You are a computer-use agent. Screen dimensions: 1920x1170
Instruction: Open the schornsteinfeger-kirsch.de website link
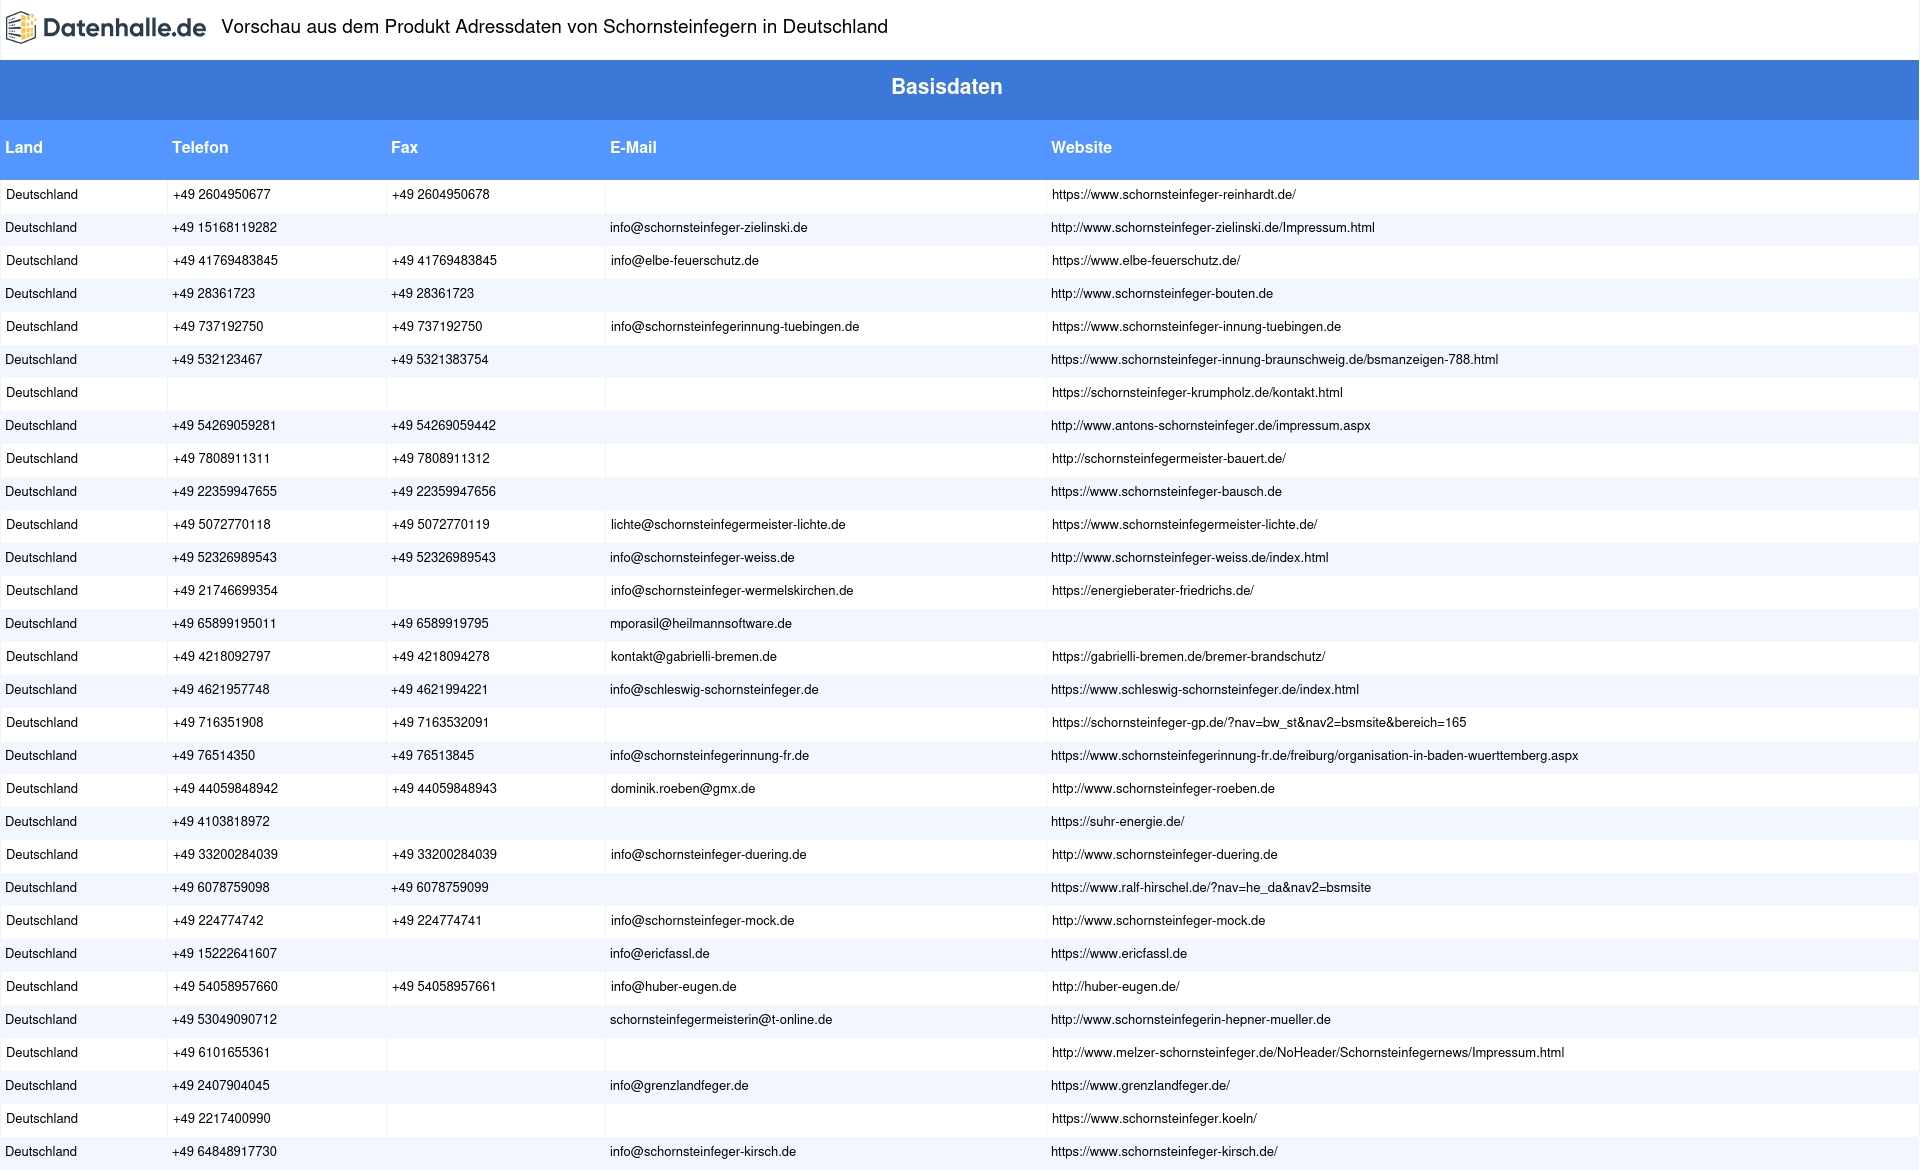1164,1152
